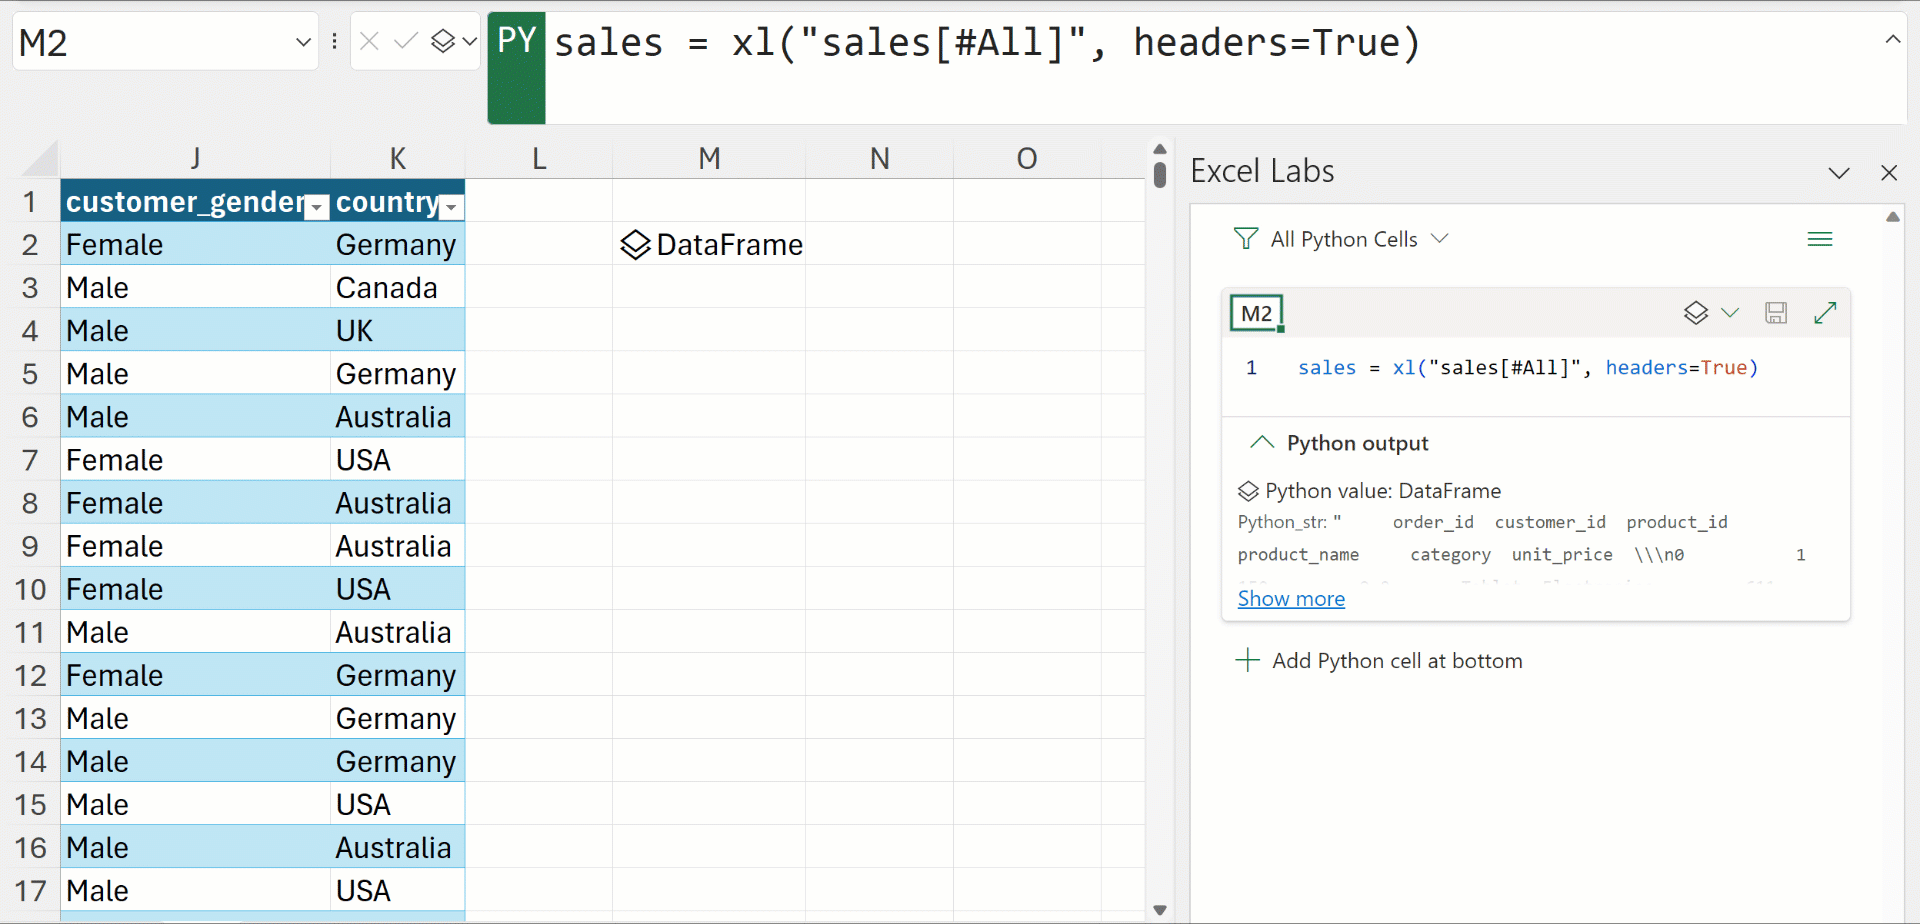This screenshot has width=1920, height=924.
Task: Collapse the Python output section
Action: coord(1261,442)
